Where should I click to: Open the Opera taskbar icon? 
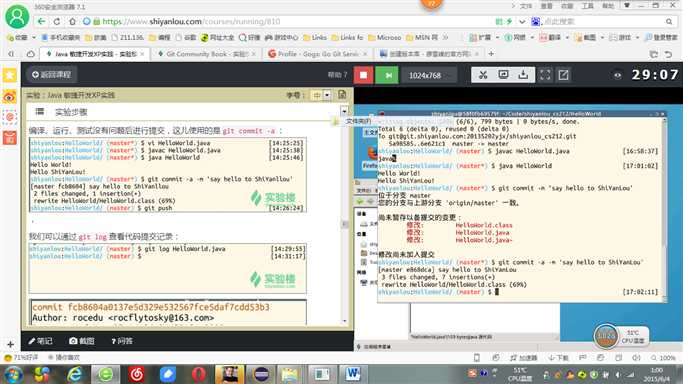click(x=198, y=374)
